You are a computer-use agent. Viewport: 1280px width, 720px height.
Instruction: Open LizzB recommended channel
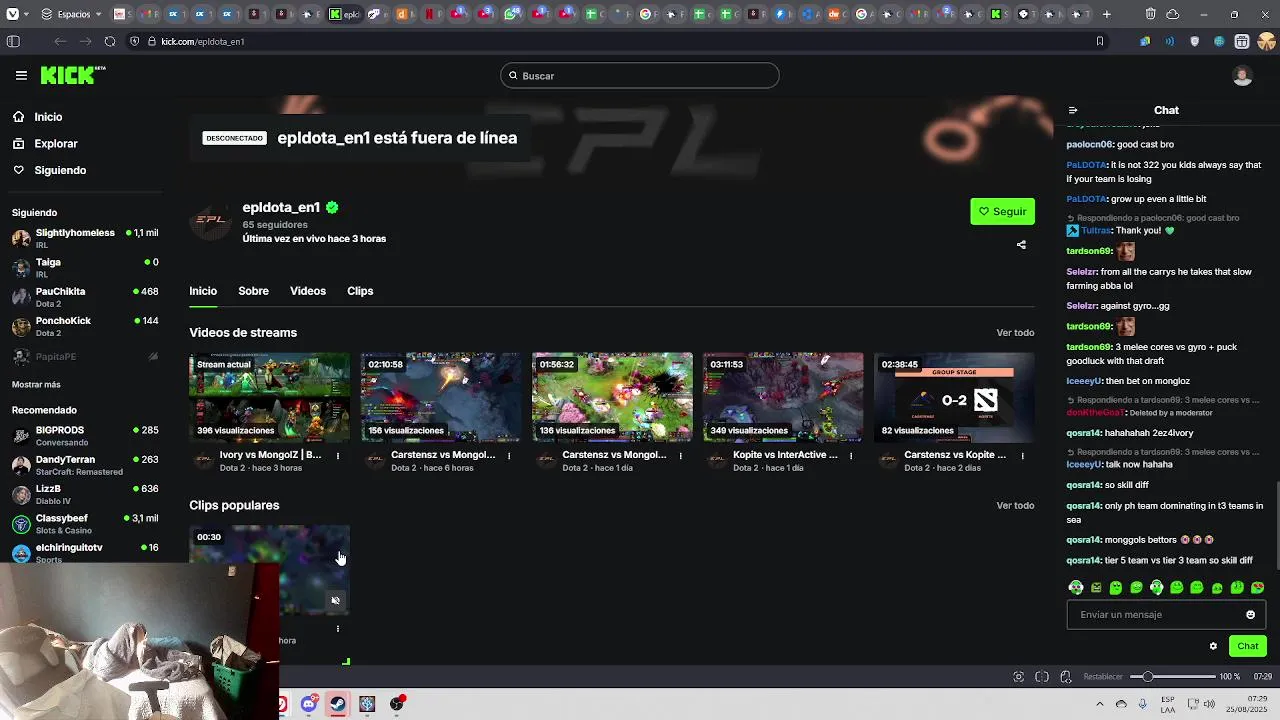click(x=85, y=494)
